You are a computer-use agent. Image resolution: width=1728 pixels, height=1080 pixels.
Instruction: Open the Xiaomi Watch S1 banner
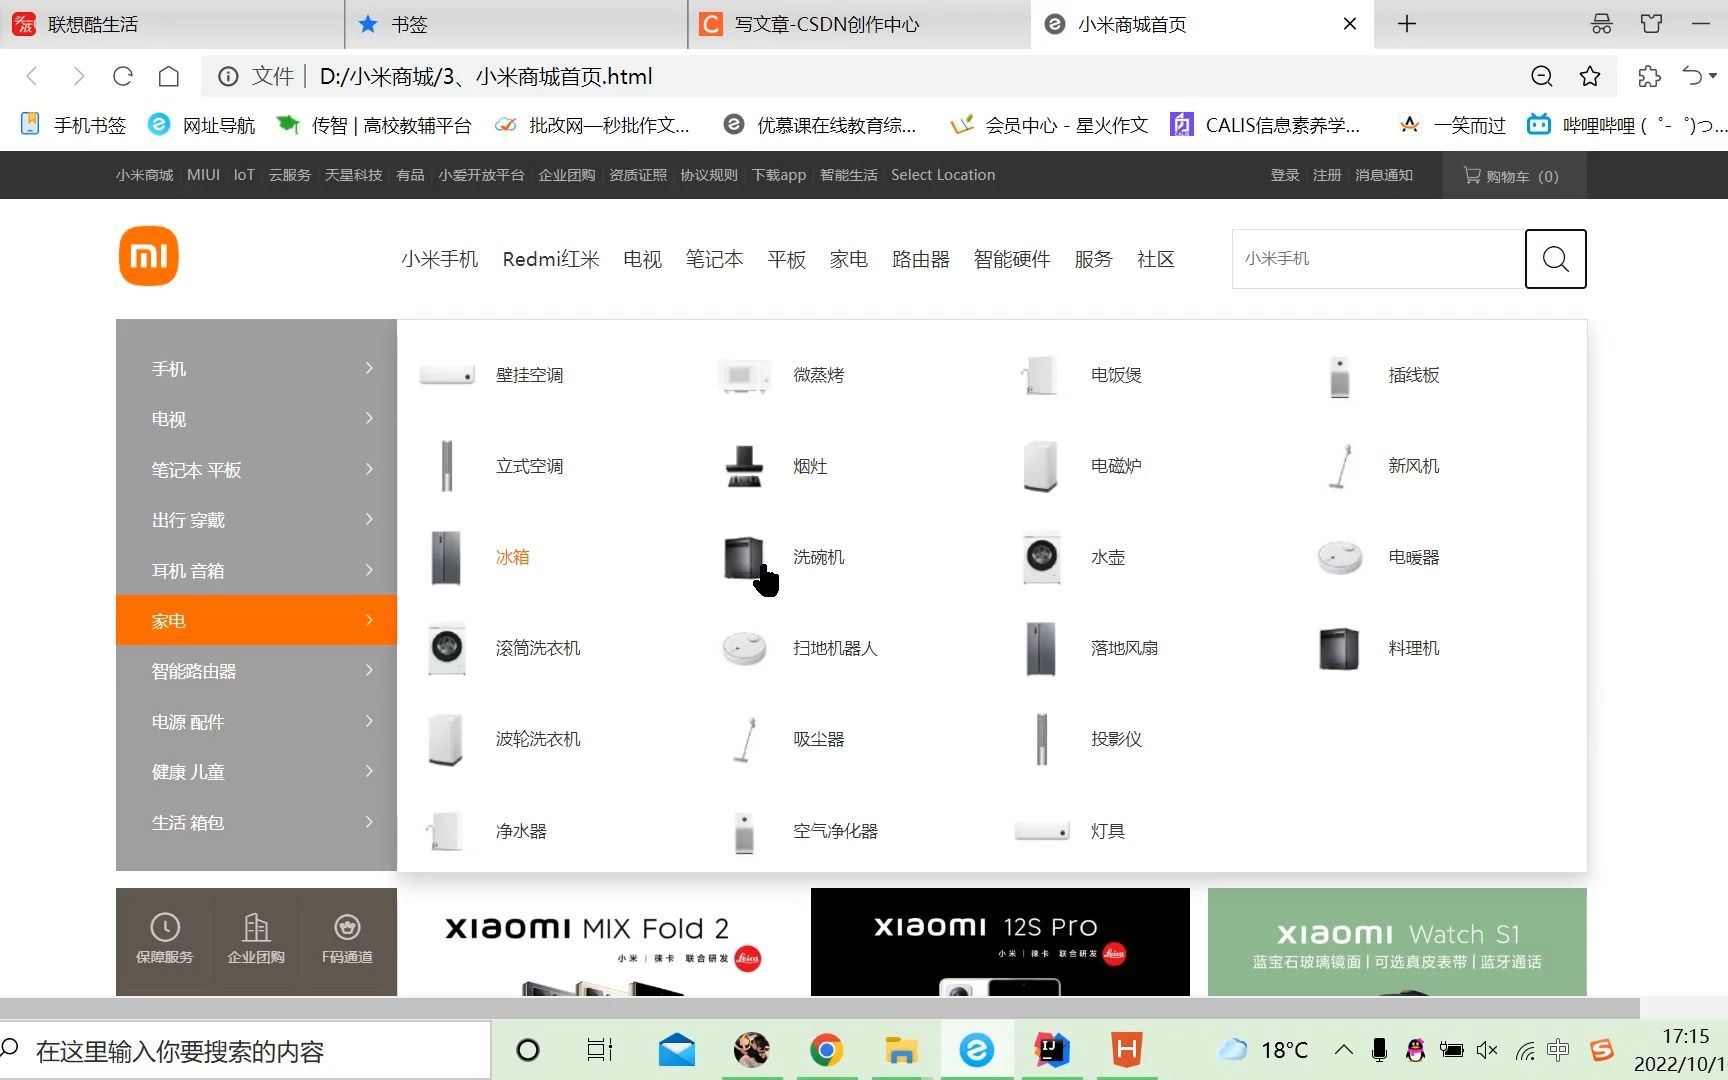1397,942
